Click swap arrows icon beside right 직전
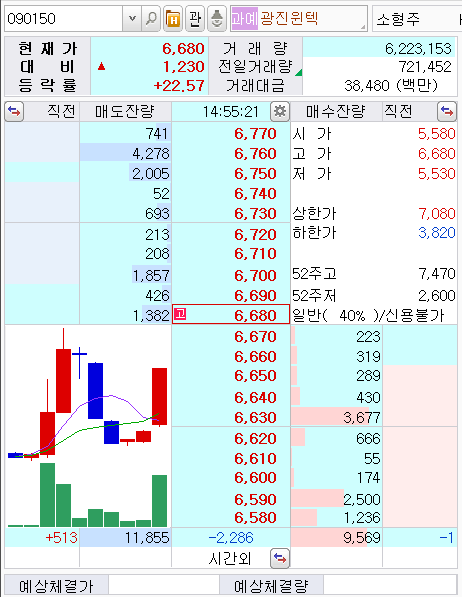 447,112
